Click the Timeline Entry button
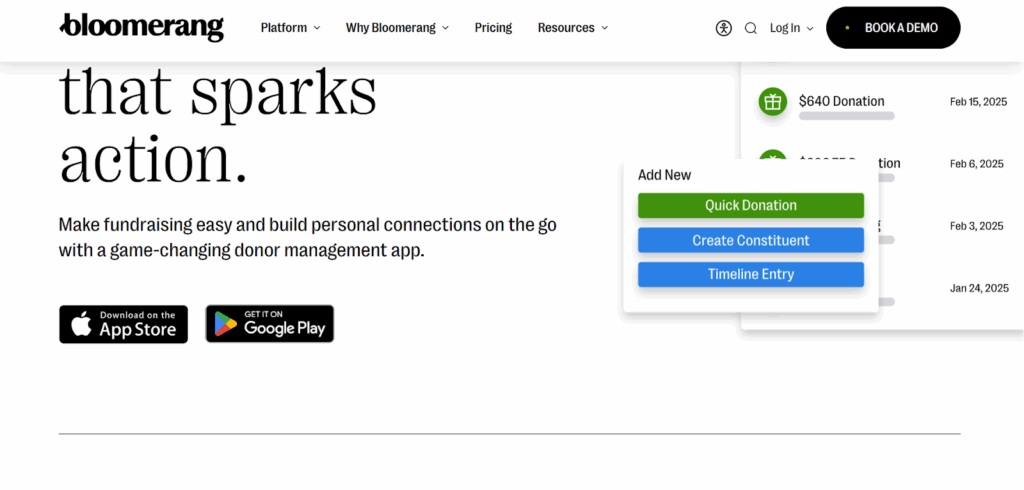This screenshot has width=1024, height=490. click(751, 274)
